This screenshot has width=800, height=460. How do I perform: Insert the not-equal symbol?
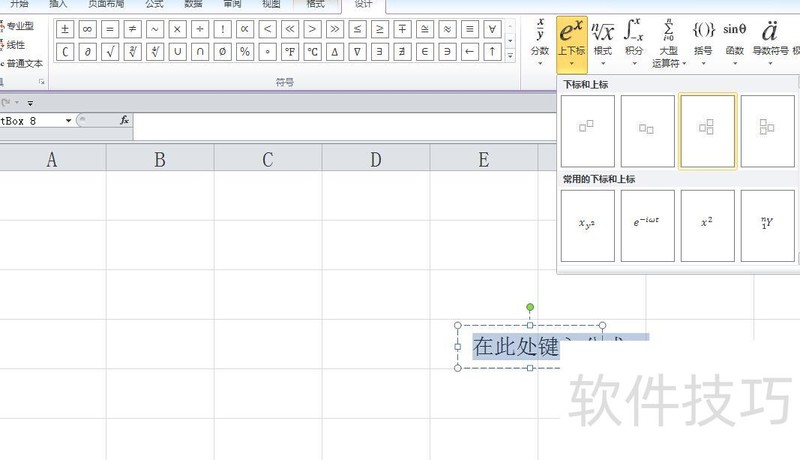point(132,29)
